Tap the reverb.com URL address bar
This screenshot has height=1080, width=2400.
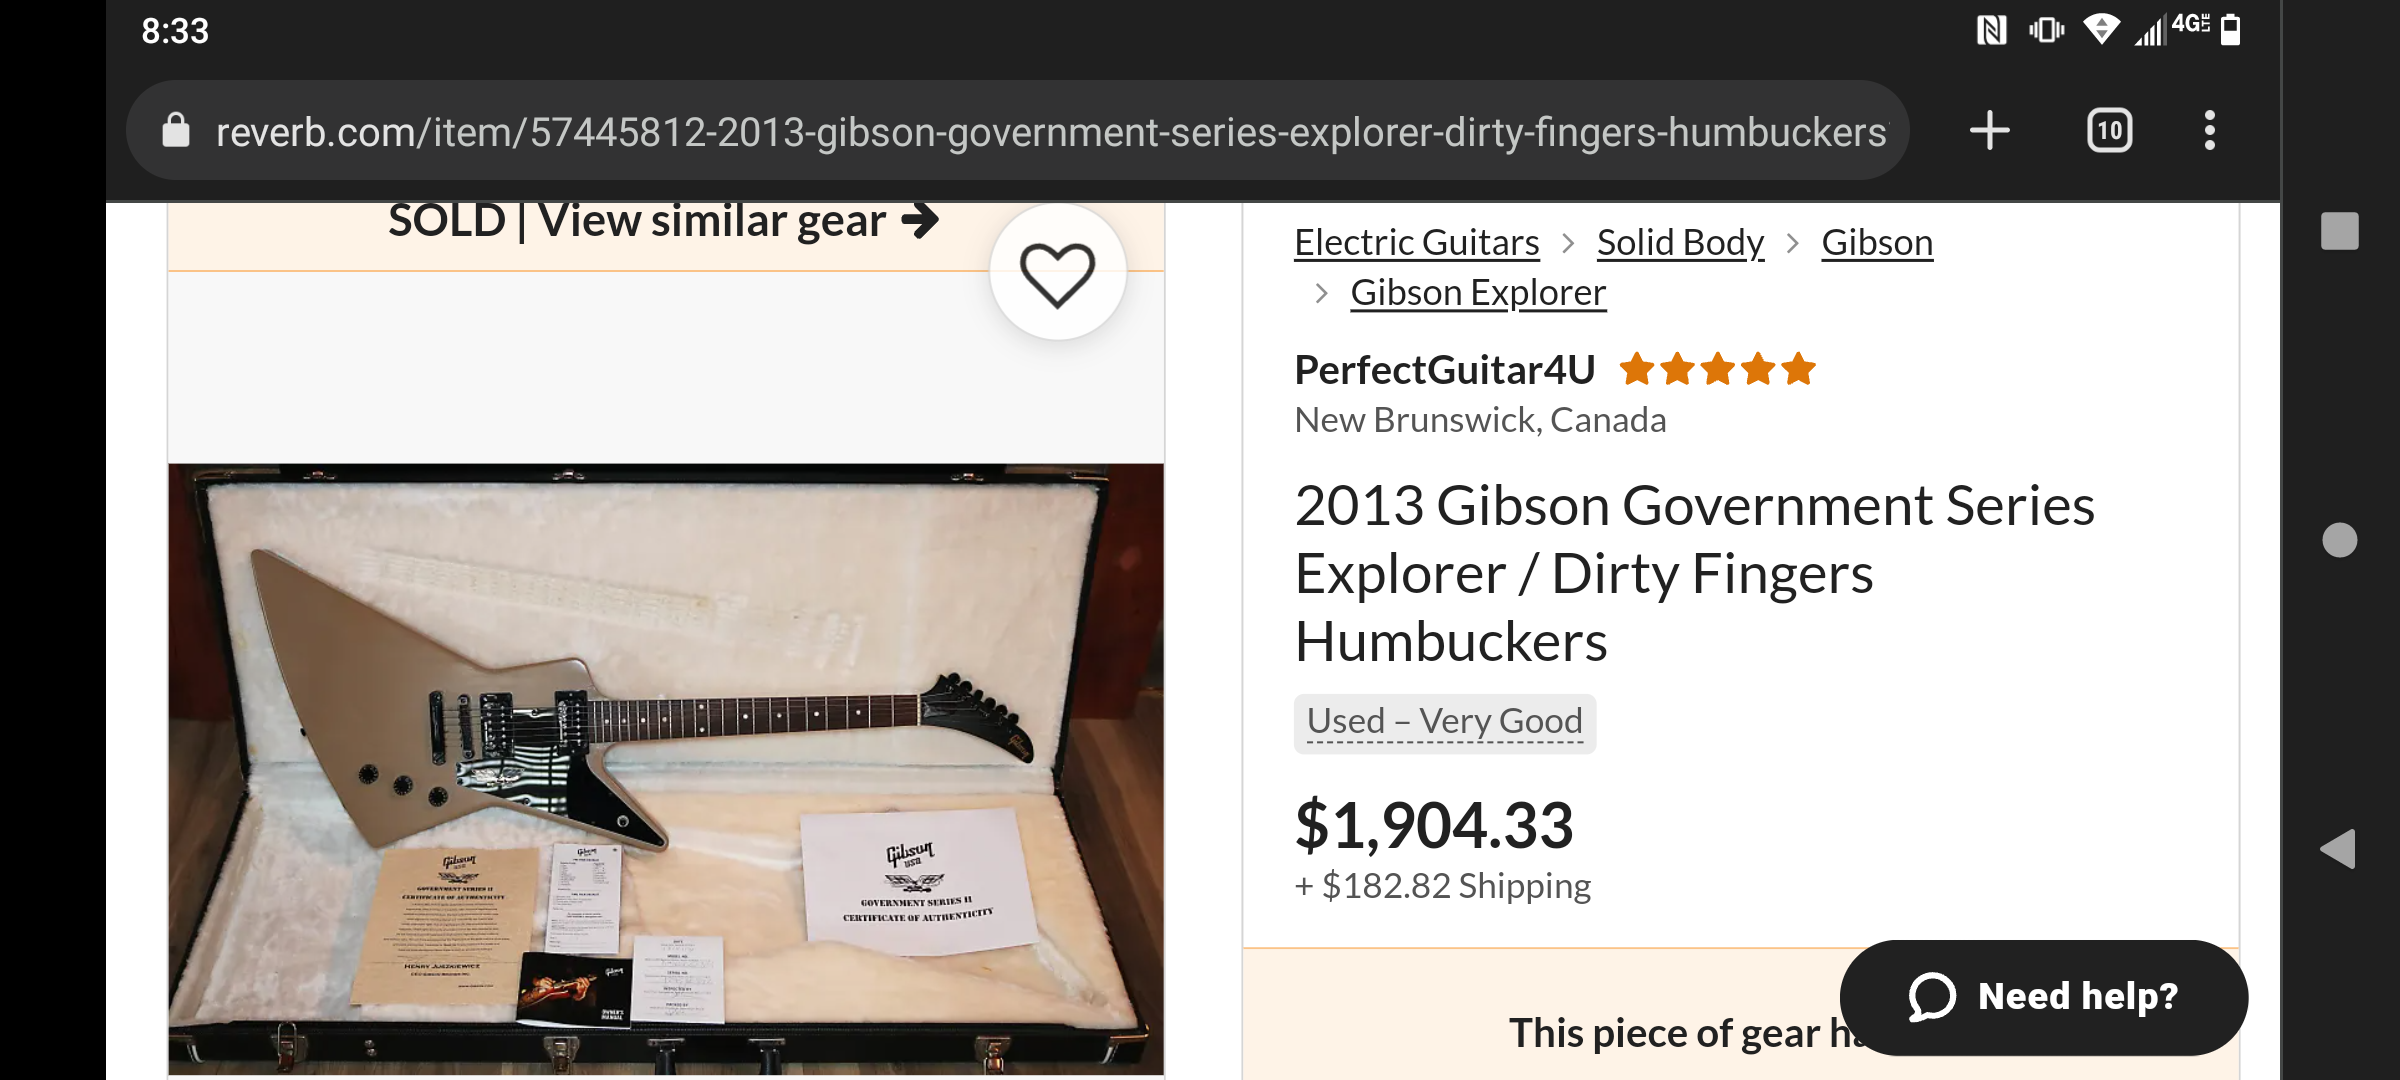[1050, 132]
